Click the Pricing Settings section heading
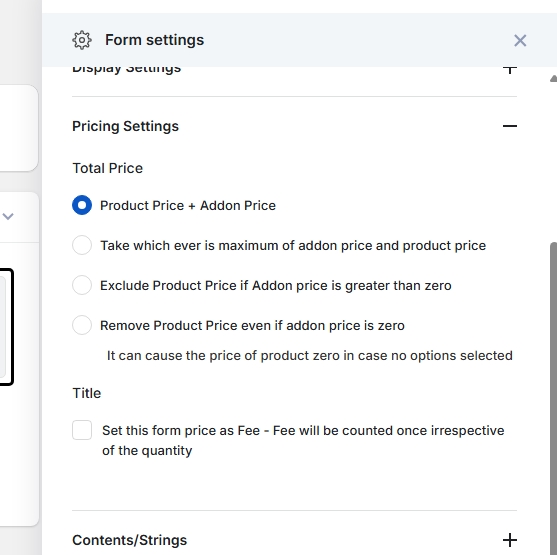 click(125, 126)
